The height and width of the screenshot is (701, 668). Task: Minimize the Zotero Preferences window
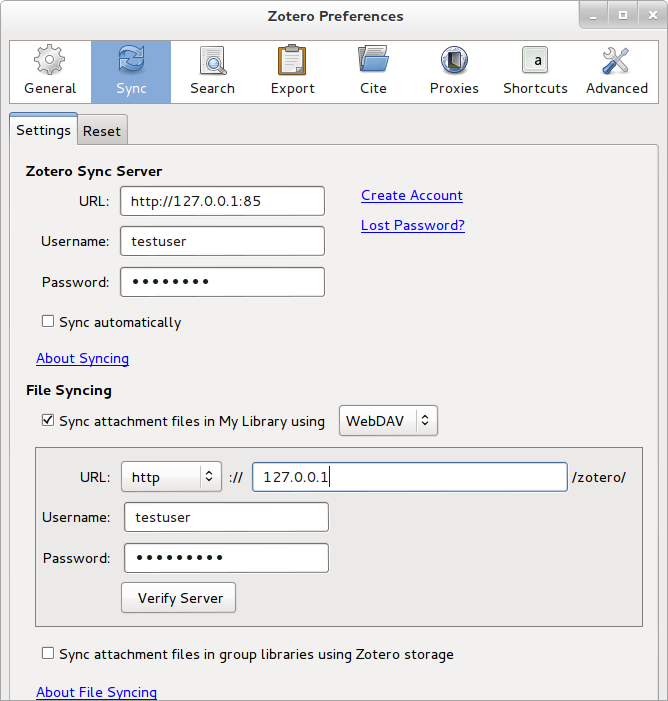point(593,15)
